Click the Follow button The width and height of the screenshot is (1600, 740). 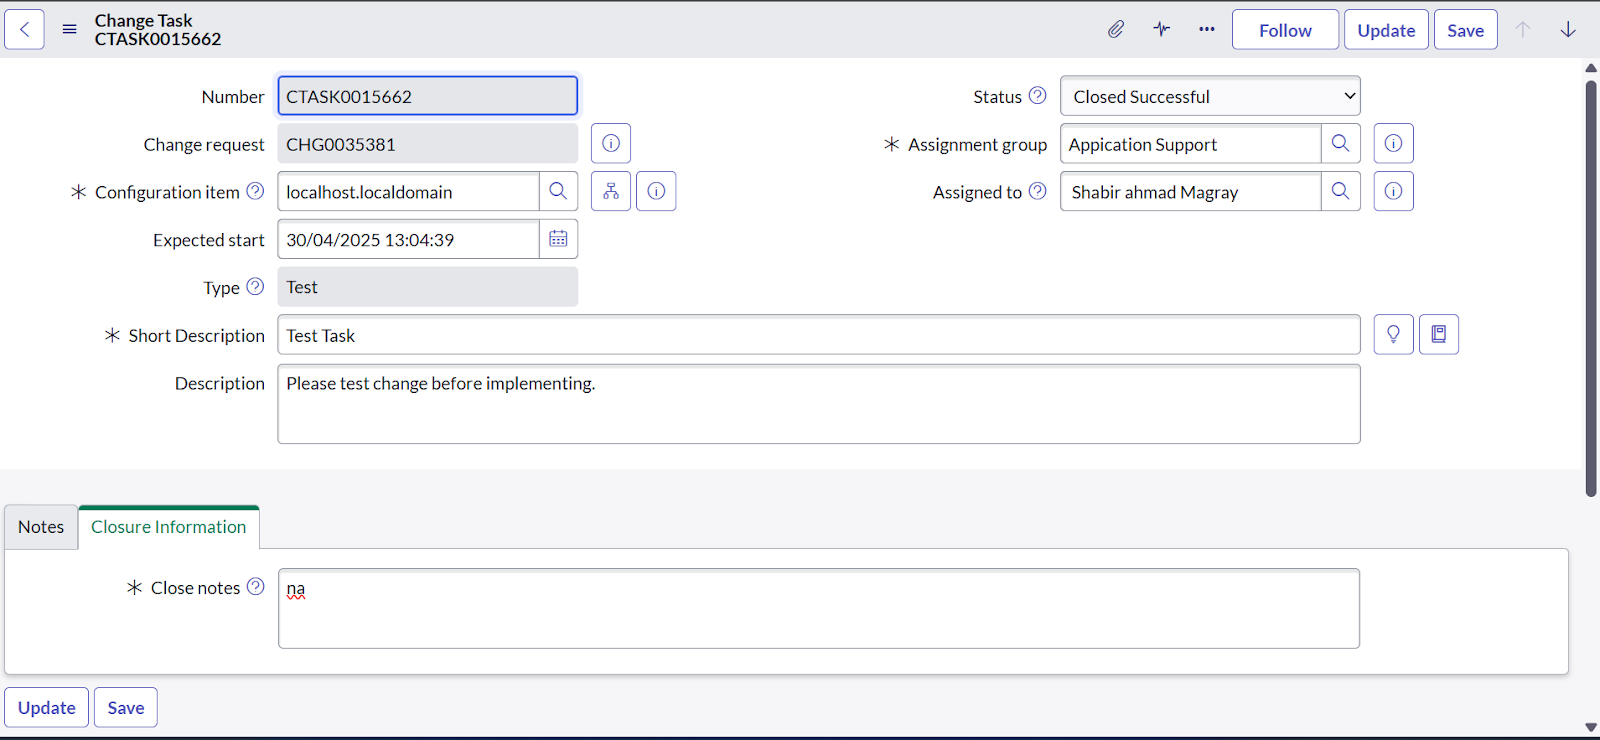coord(1284,30)
